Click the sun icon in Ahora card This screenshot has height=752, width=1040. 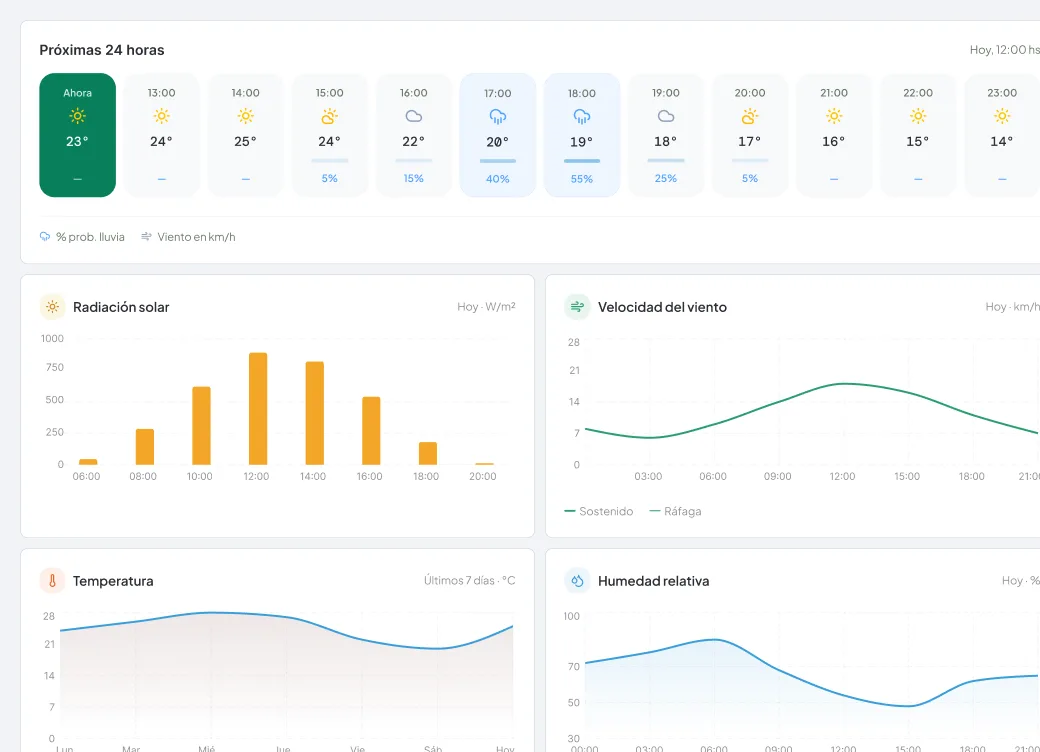78,116
